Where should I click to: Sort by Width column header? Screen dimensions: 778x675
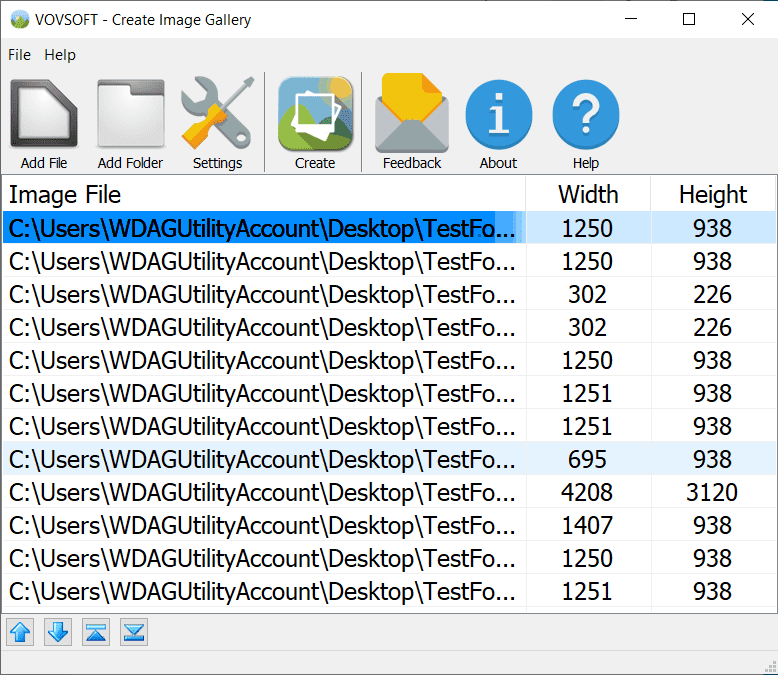click(x=588, y=194)
